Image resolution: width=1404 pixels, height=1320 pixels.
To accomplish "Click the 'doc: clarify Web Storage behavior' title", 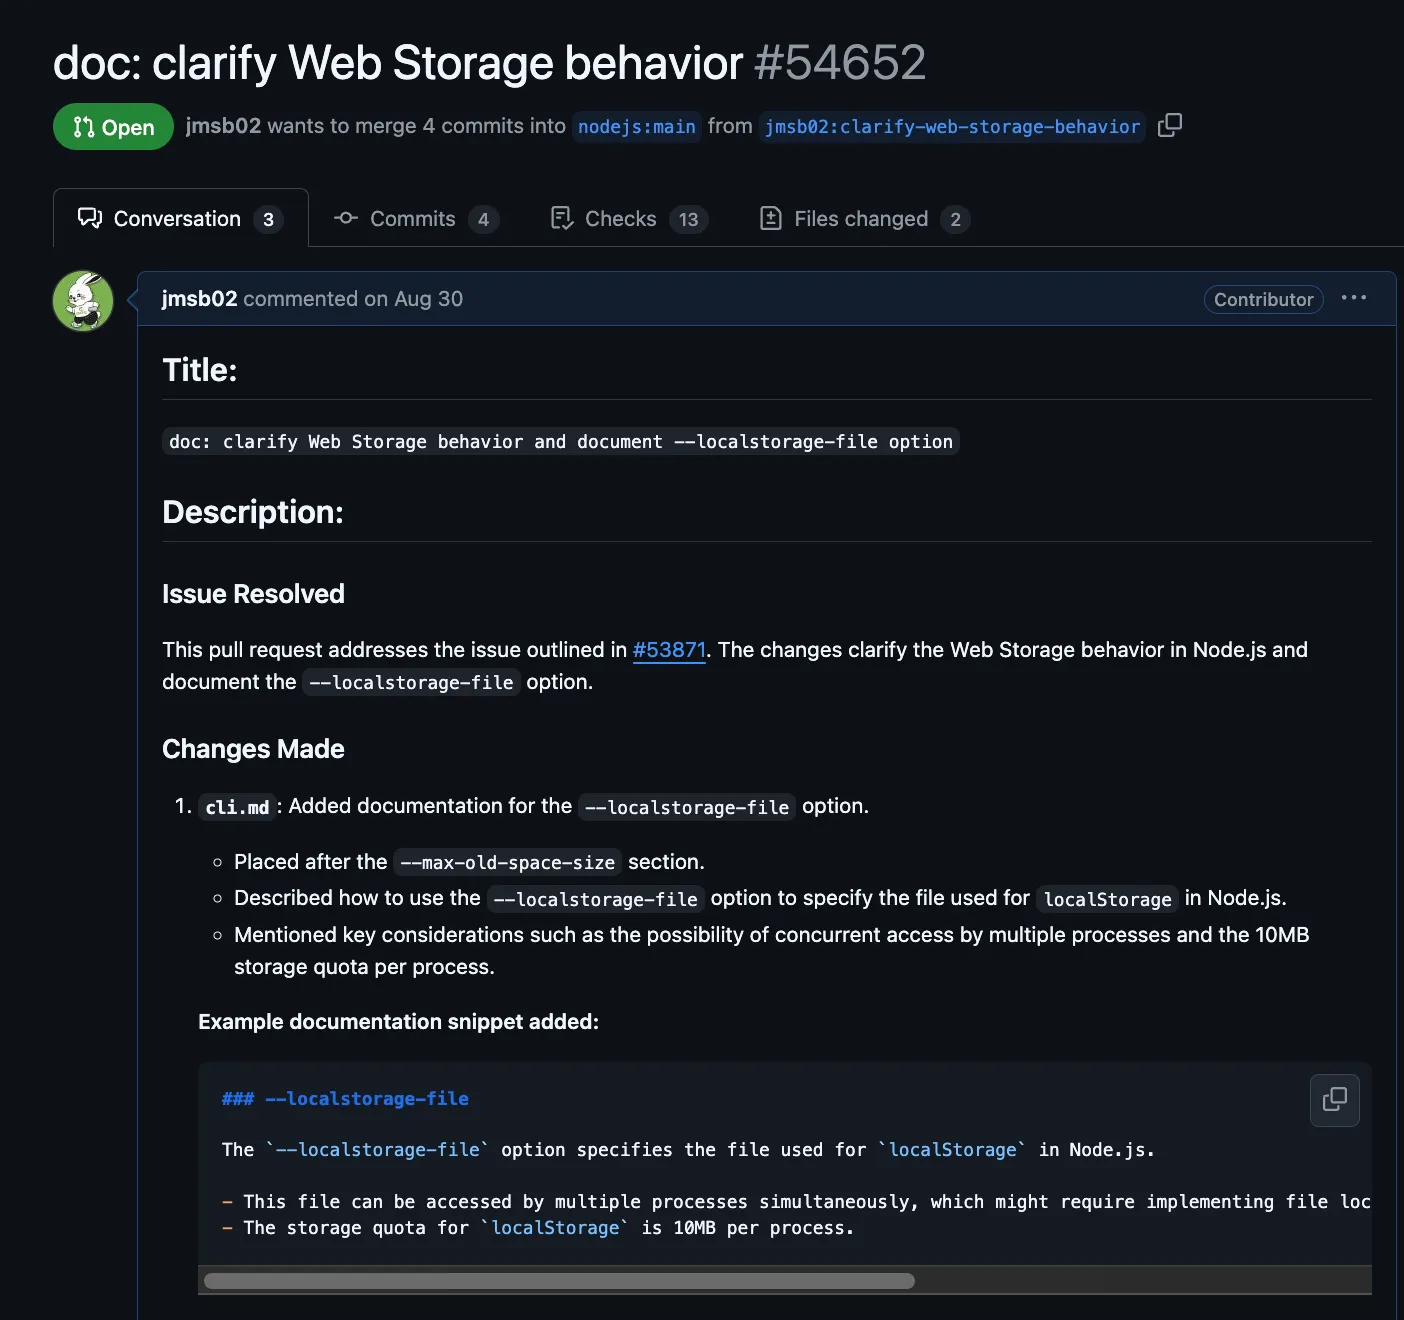I will (x=398, y=63).
